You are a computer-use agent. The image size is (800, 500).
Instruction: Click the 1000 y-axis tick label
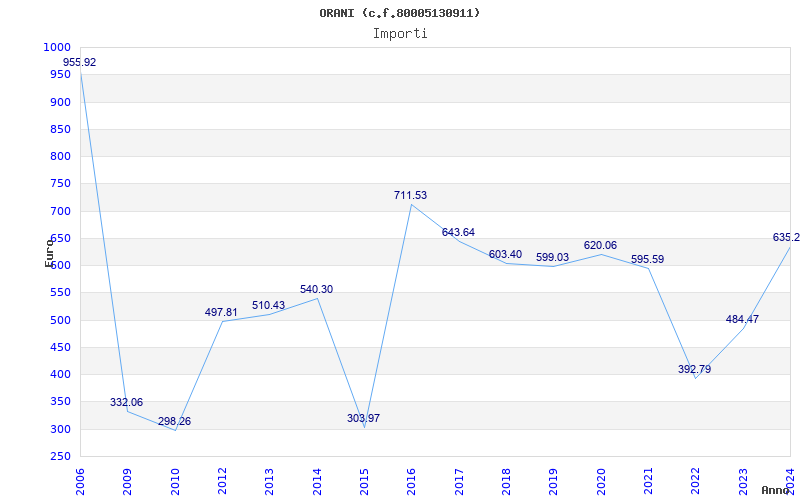click(x=57, y=47)
